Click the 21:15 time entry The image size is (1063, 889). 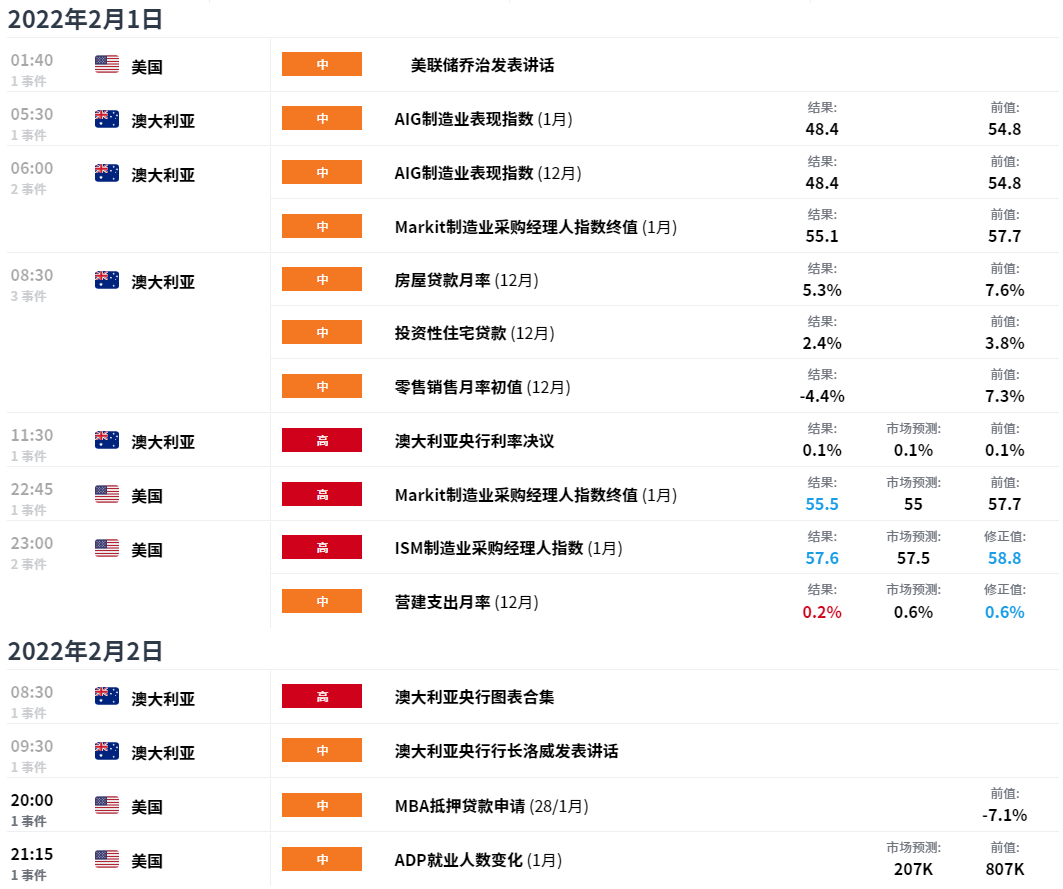(32, 854)
